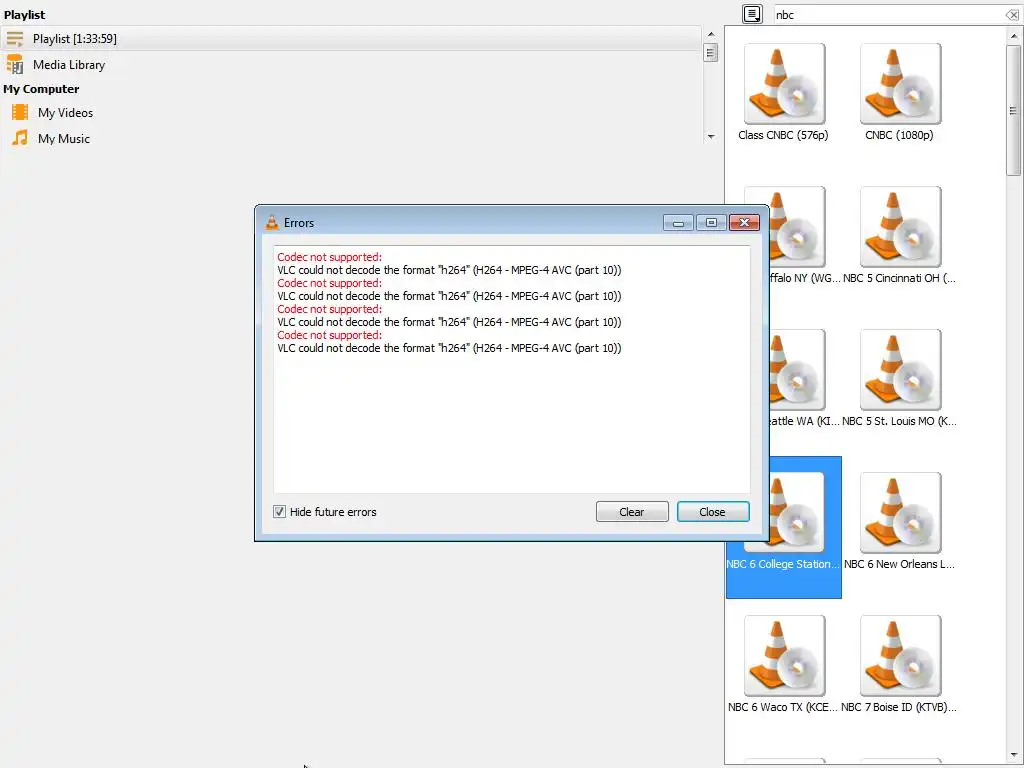The image size is (1024, 768).
Task: Click the Close button in Errors dialog
Action: (x=712, y=512)
